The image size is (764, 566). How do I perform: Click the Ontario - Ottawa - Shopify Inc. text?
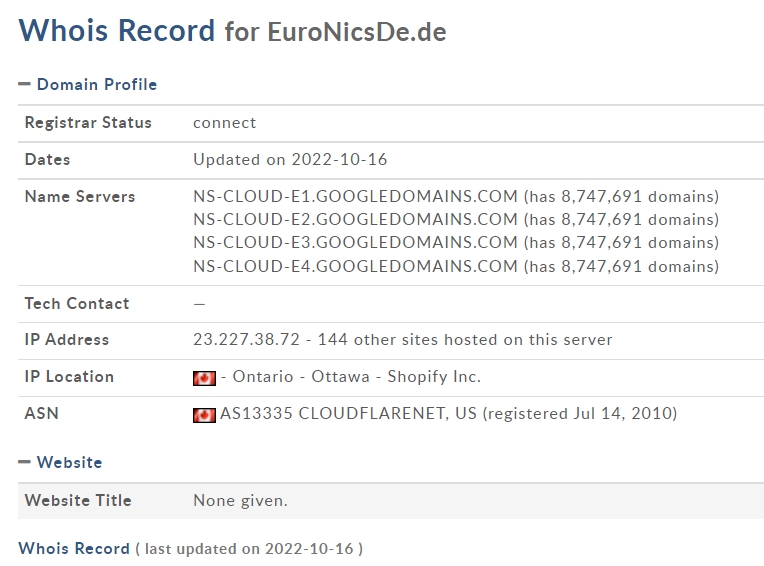357,377
